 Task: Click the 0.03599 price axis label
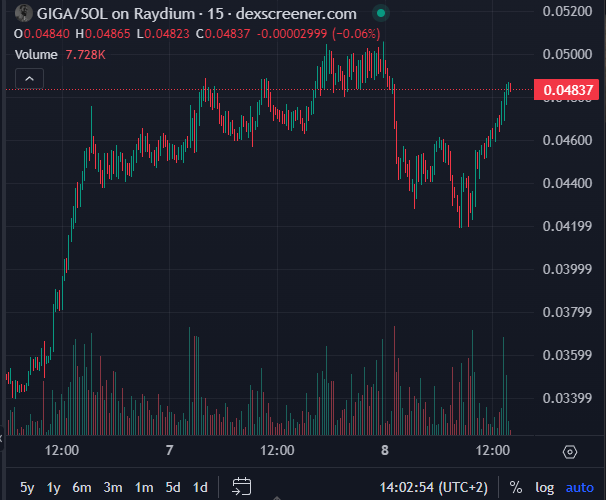[567, 355]
